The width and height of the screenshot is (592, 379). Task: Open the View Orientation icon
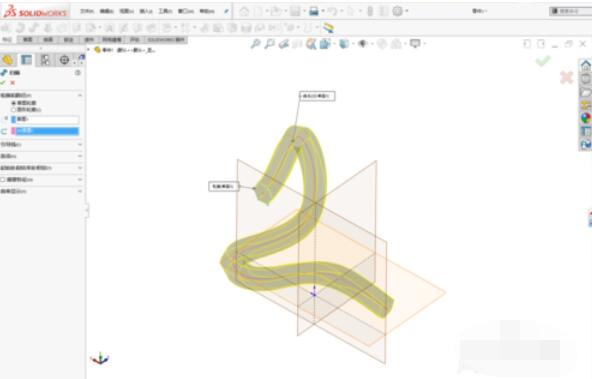(325, 44)
